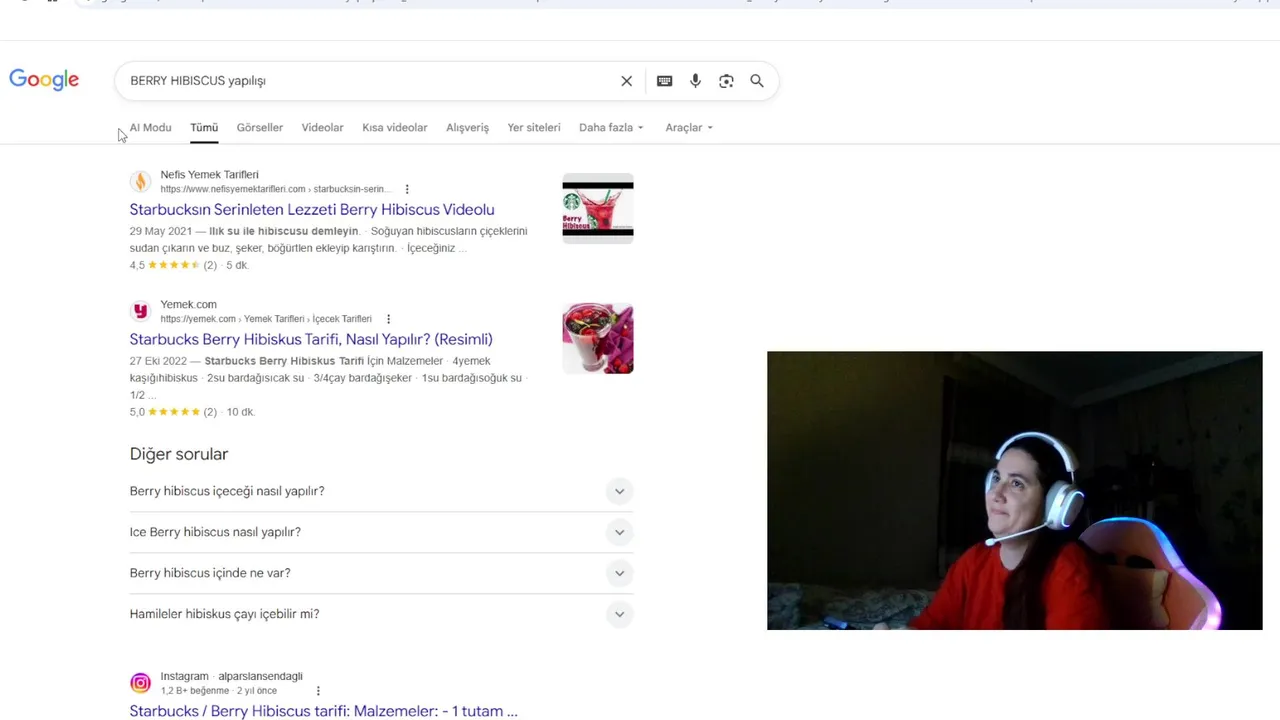The width and height of the screenshot is (1280, 720).
Task: Click question text 'Hamileler hibiskus çayı içebilir mi?'
Action: tap(224, 614)
